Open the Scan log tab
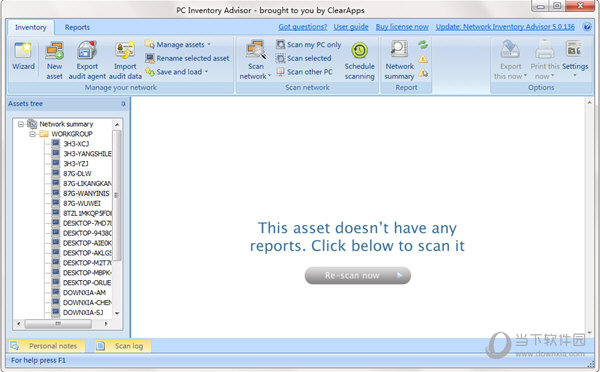 point(123,346)
